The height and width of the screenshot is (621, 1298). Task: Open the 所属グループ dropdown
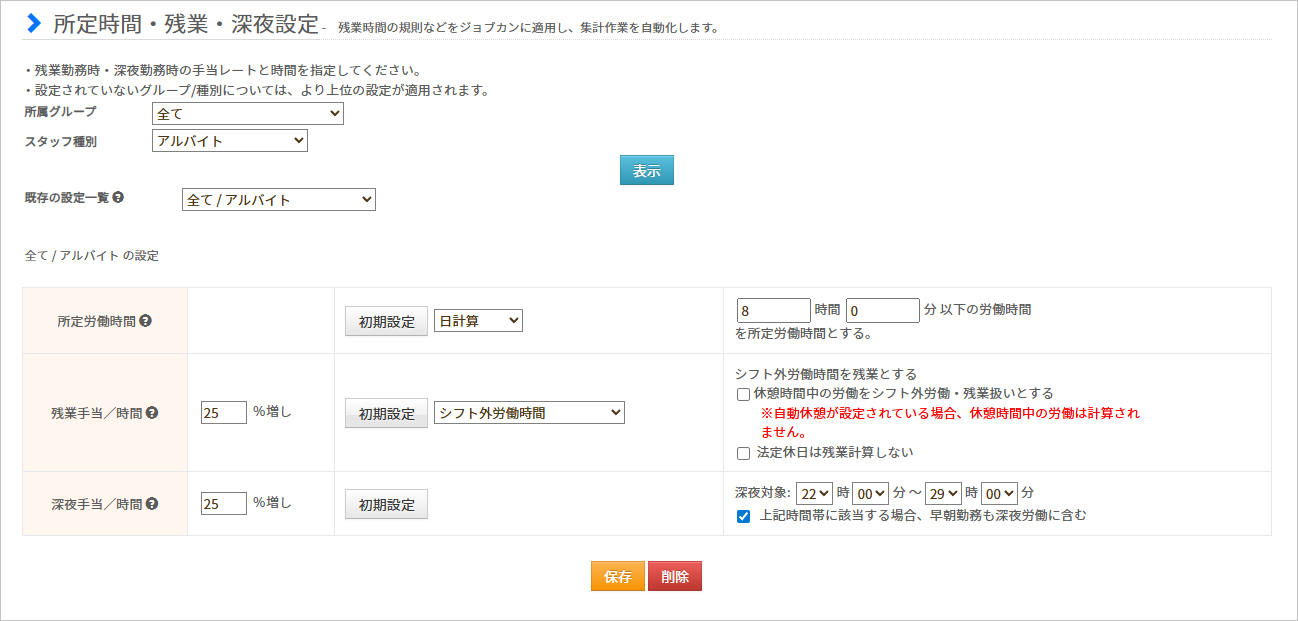[x=248, y=114]
